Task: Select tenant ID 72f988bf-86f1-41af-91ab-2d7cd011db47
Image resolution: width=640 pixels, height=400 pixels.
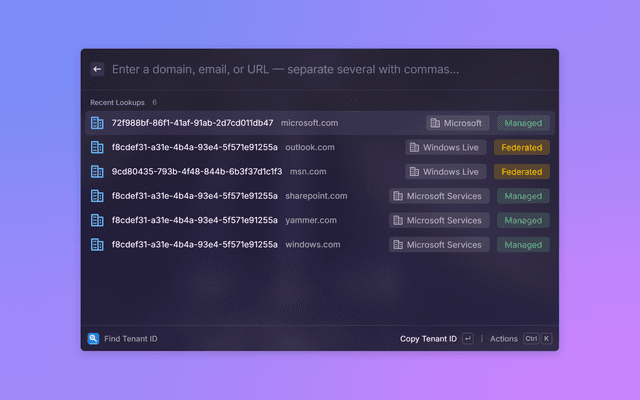Action: [x=193, y=123]
